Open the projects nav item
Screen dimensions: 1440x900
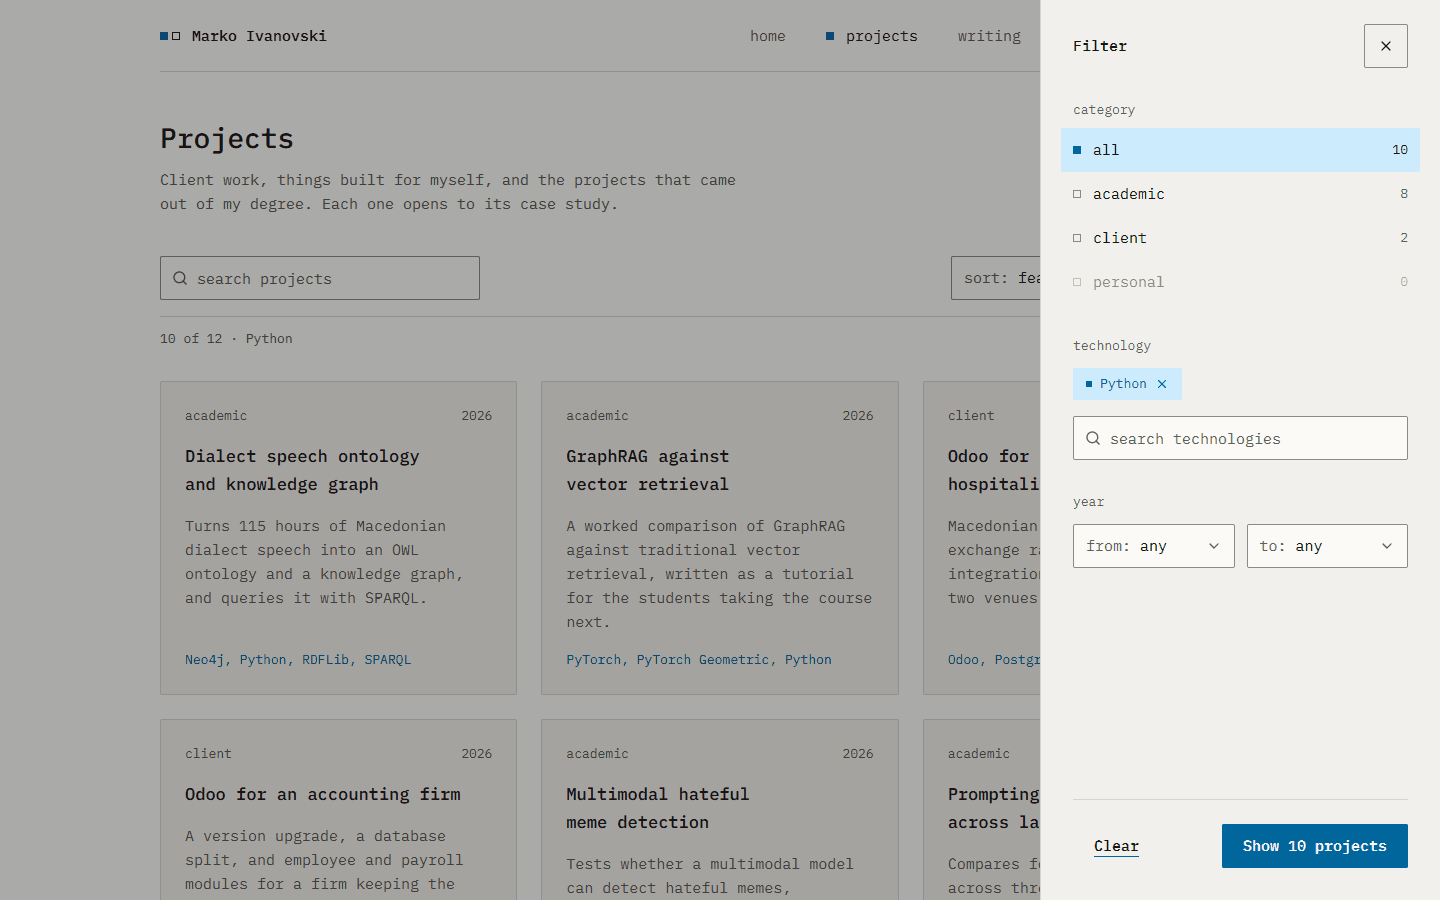pos(872,36)
